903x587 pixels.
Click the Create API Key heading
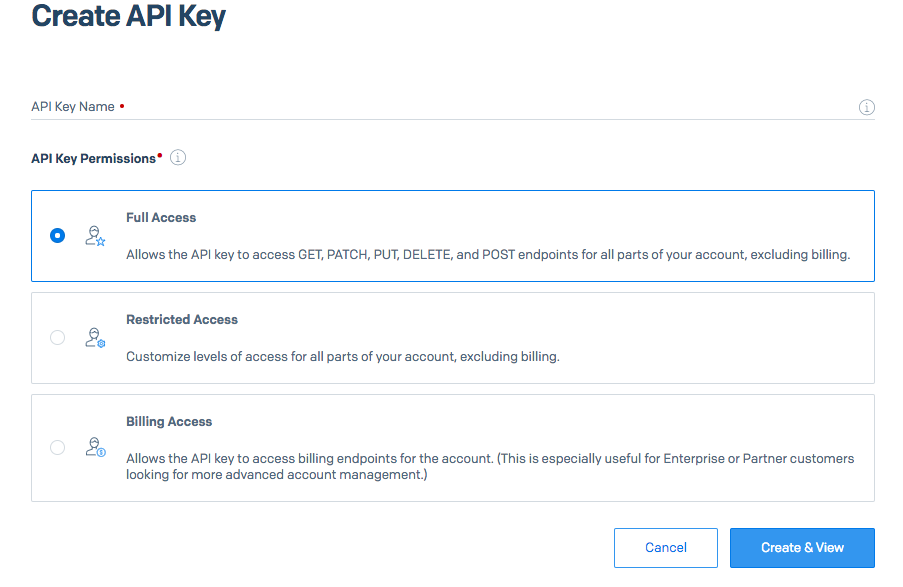coord(129,17)
